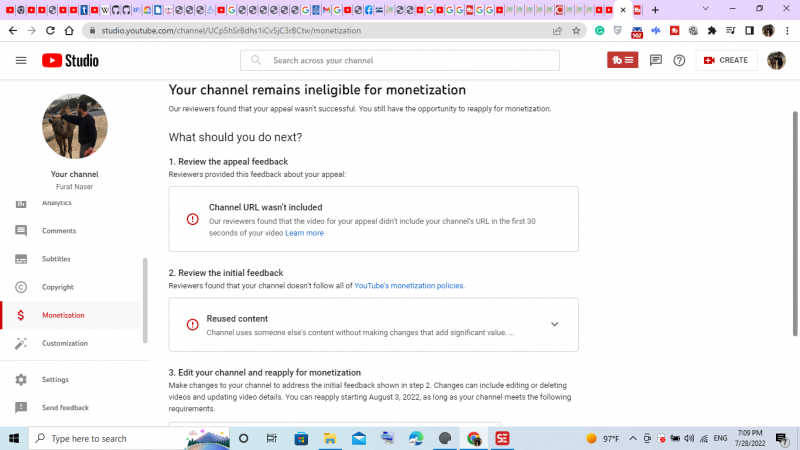800x450 pixels.
Task: Show hidden system tray icons
Action: pos(633,438)
